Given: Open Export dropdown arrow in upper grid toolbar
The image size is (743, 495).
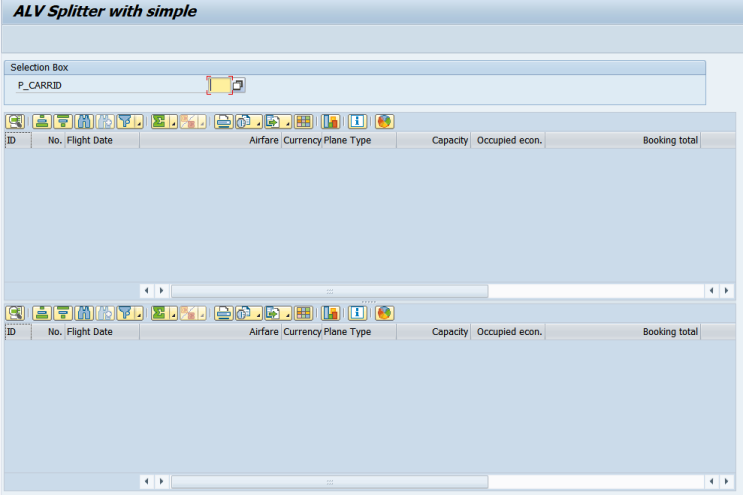Looking at the screenshot, I should pos(287,122).
